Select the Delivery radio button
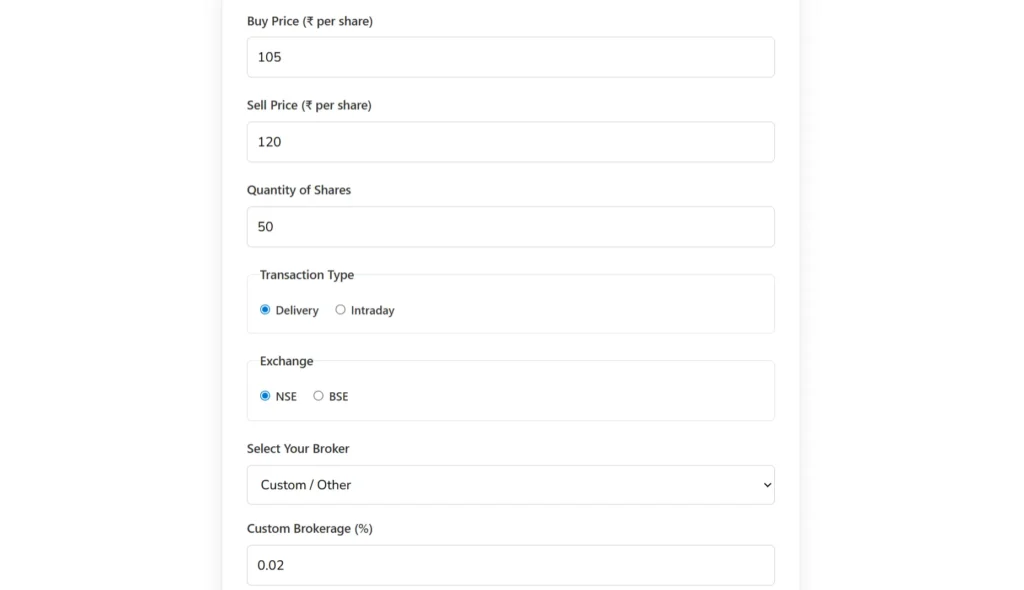Viewport: 1024px width, 590px height. [x=264, y=310]
